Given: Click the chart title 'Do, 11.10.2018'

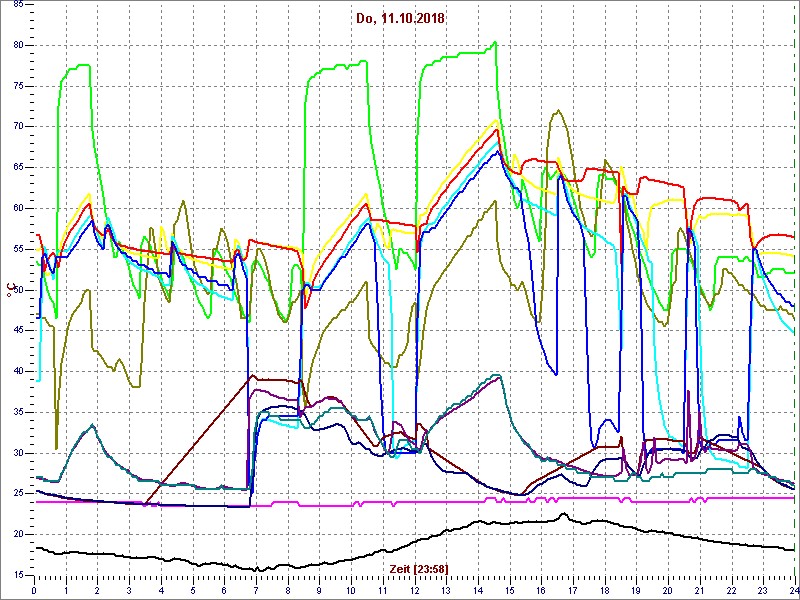Looking at the screenshot, I should pos(400,19).
